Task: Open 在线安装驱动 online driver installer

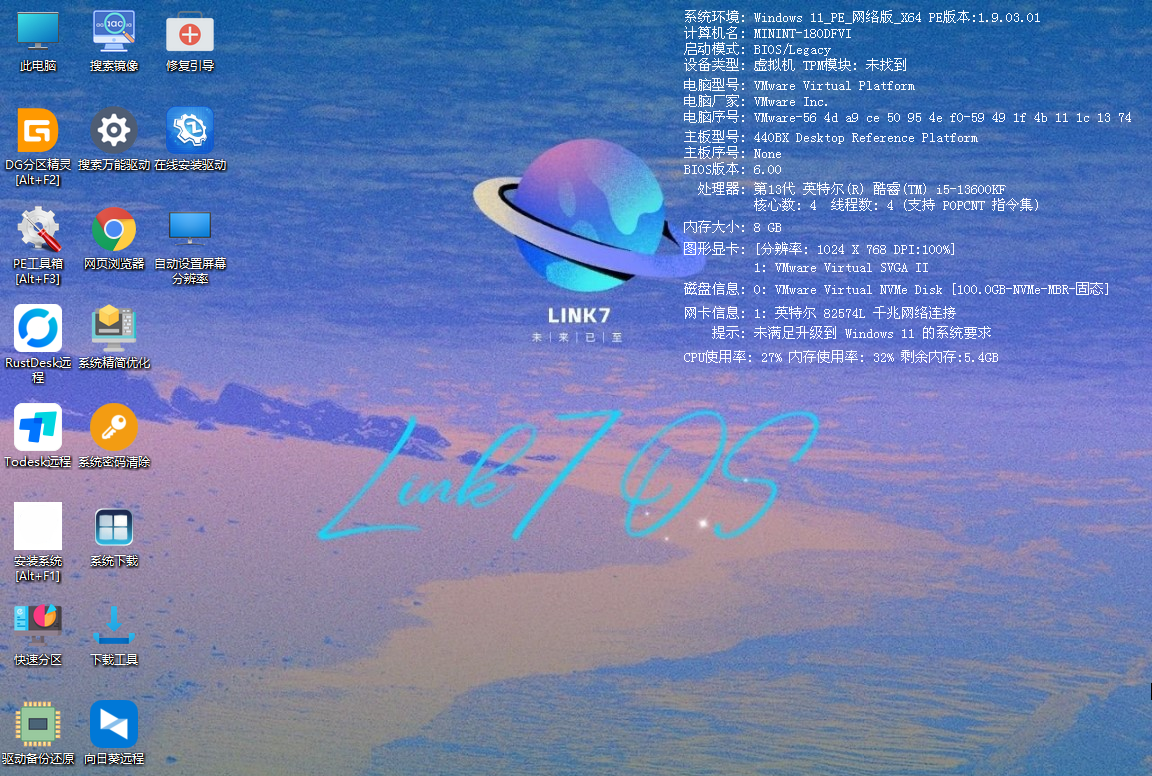Action: click(x=190, y=131)
